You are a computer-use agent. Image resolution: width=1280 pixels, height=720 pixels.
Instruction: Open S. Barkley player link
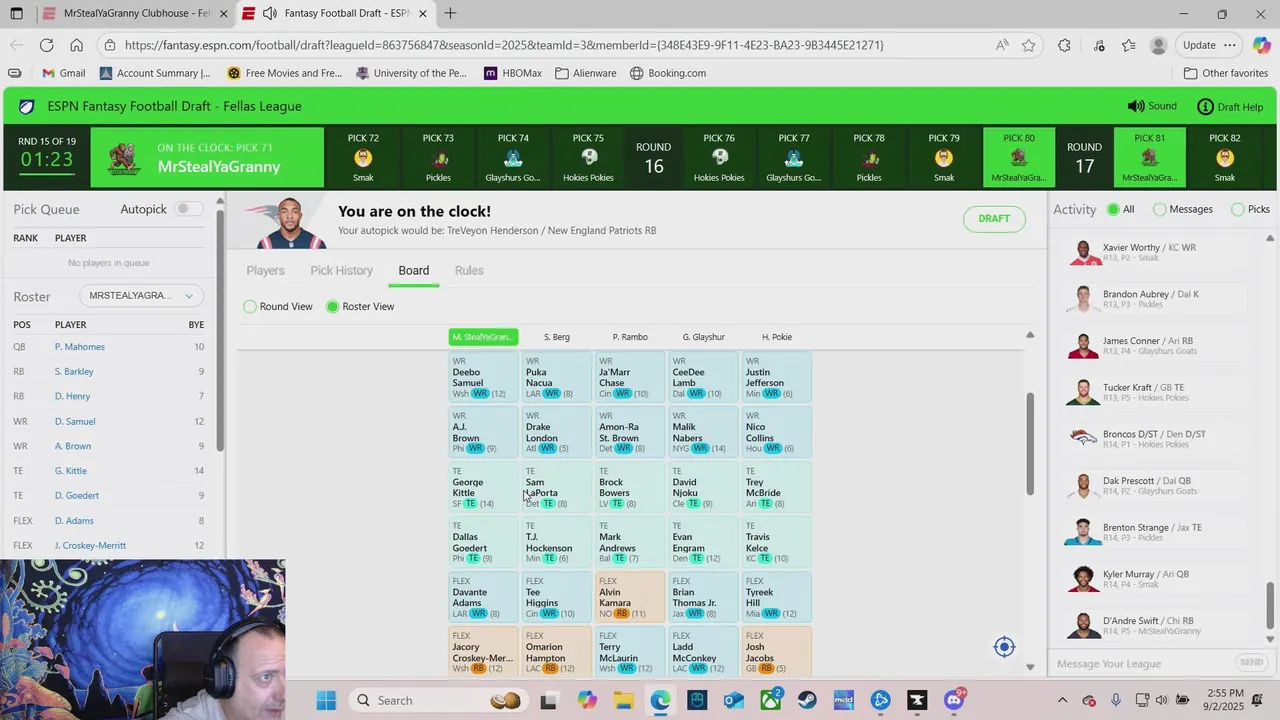tap(74, 372)
